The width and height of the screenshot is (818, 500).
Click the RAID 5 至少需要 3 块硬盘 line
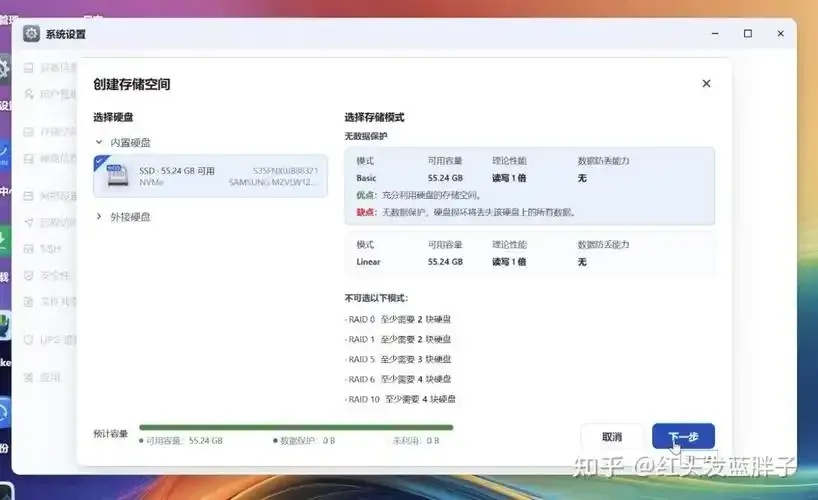pos(398,359)
